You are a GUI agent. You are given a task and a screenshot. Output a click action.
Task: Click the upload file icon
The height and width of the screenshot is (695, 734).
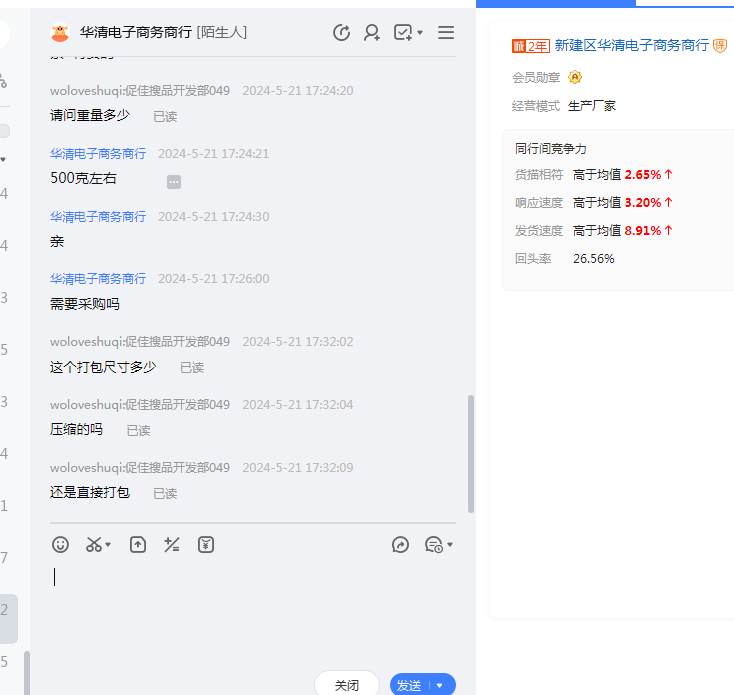coord(138,545)
